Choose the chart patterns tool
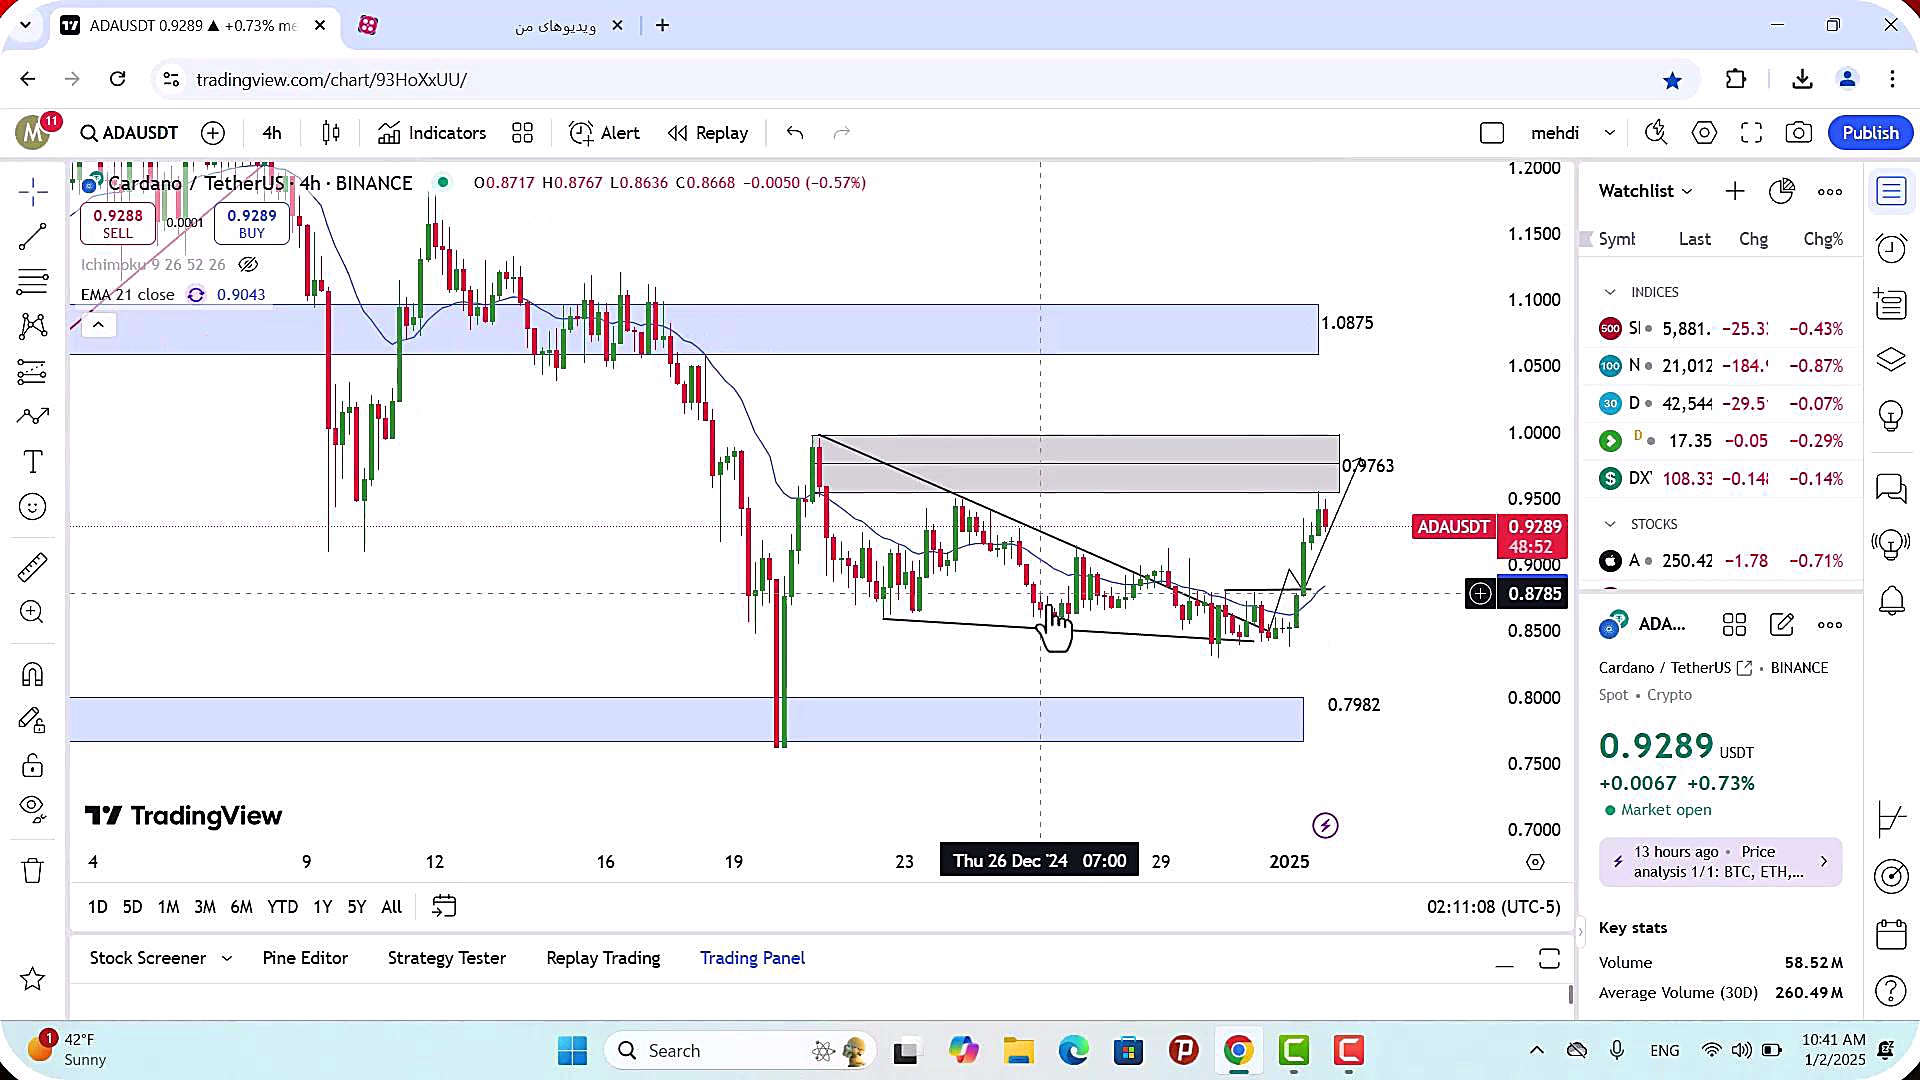1920x1080 pixels. [32, 326]
